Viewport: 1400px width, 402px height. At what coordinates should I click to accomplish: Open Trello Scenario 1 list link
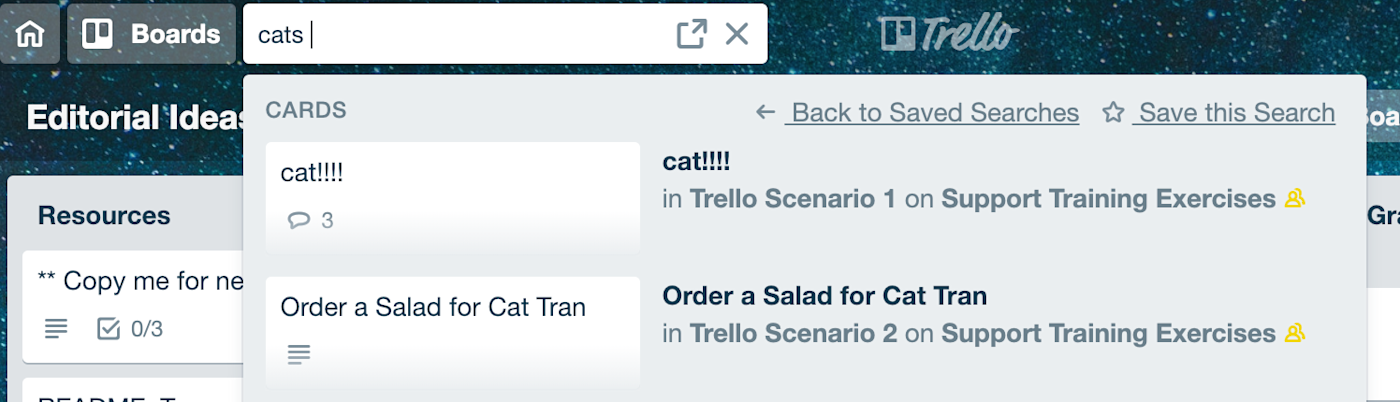793,199
